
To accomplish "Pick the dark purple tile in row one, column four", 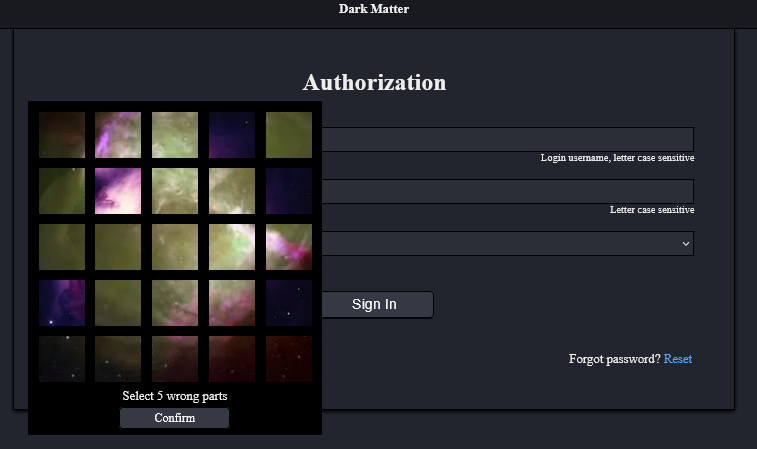I will tap(232, 134).
